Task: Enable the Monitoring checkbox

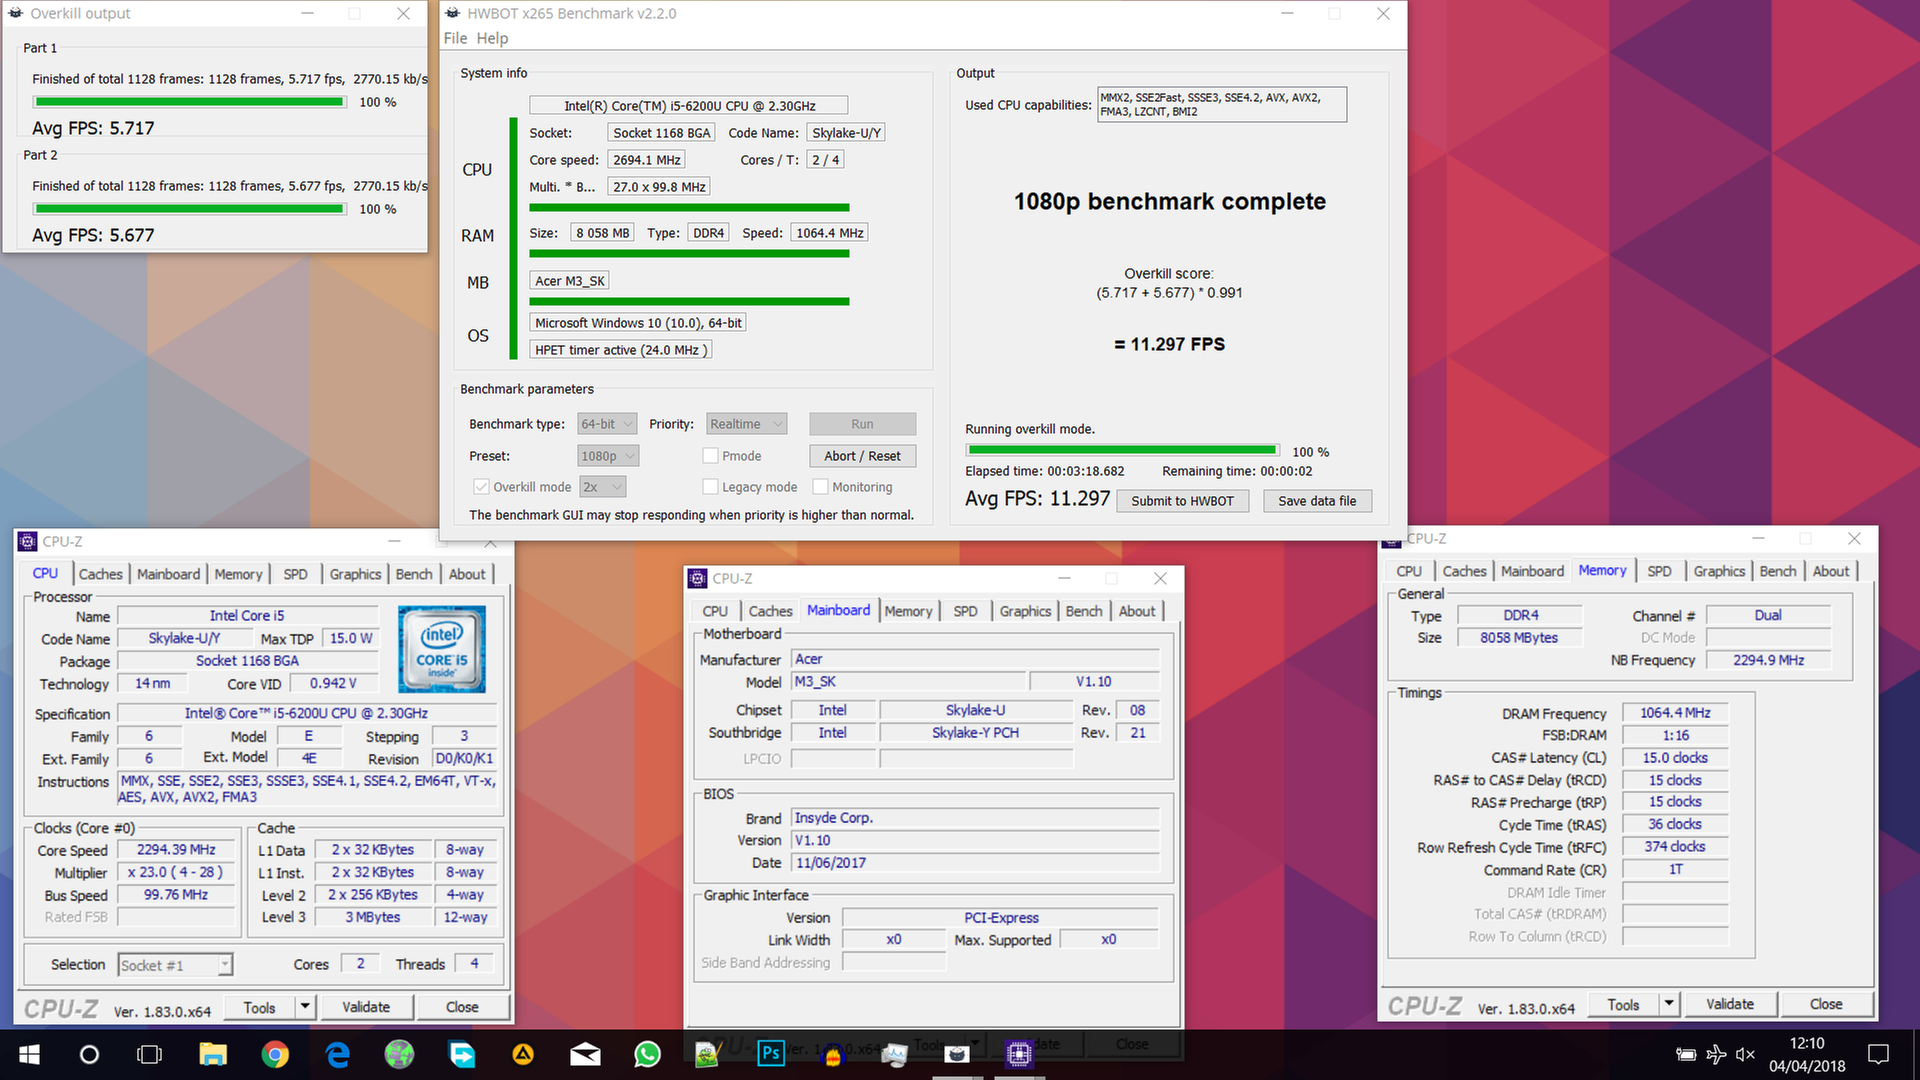Action: click(820, 487)
